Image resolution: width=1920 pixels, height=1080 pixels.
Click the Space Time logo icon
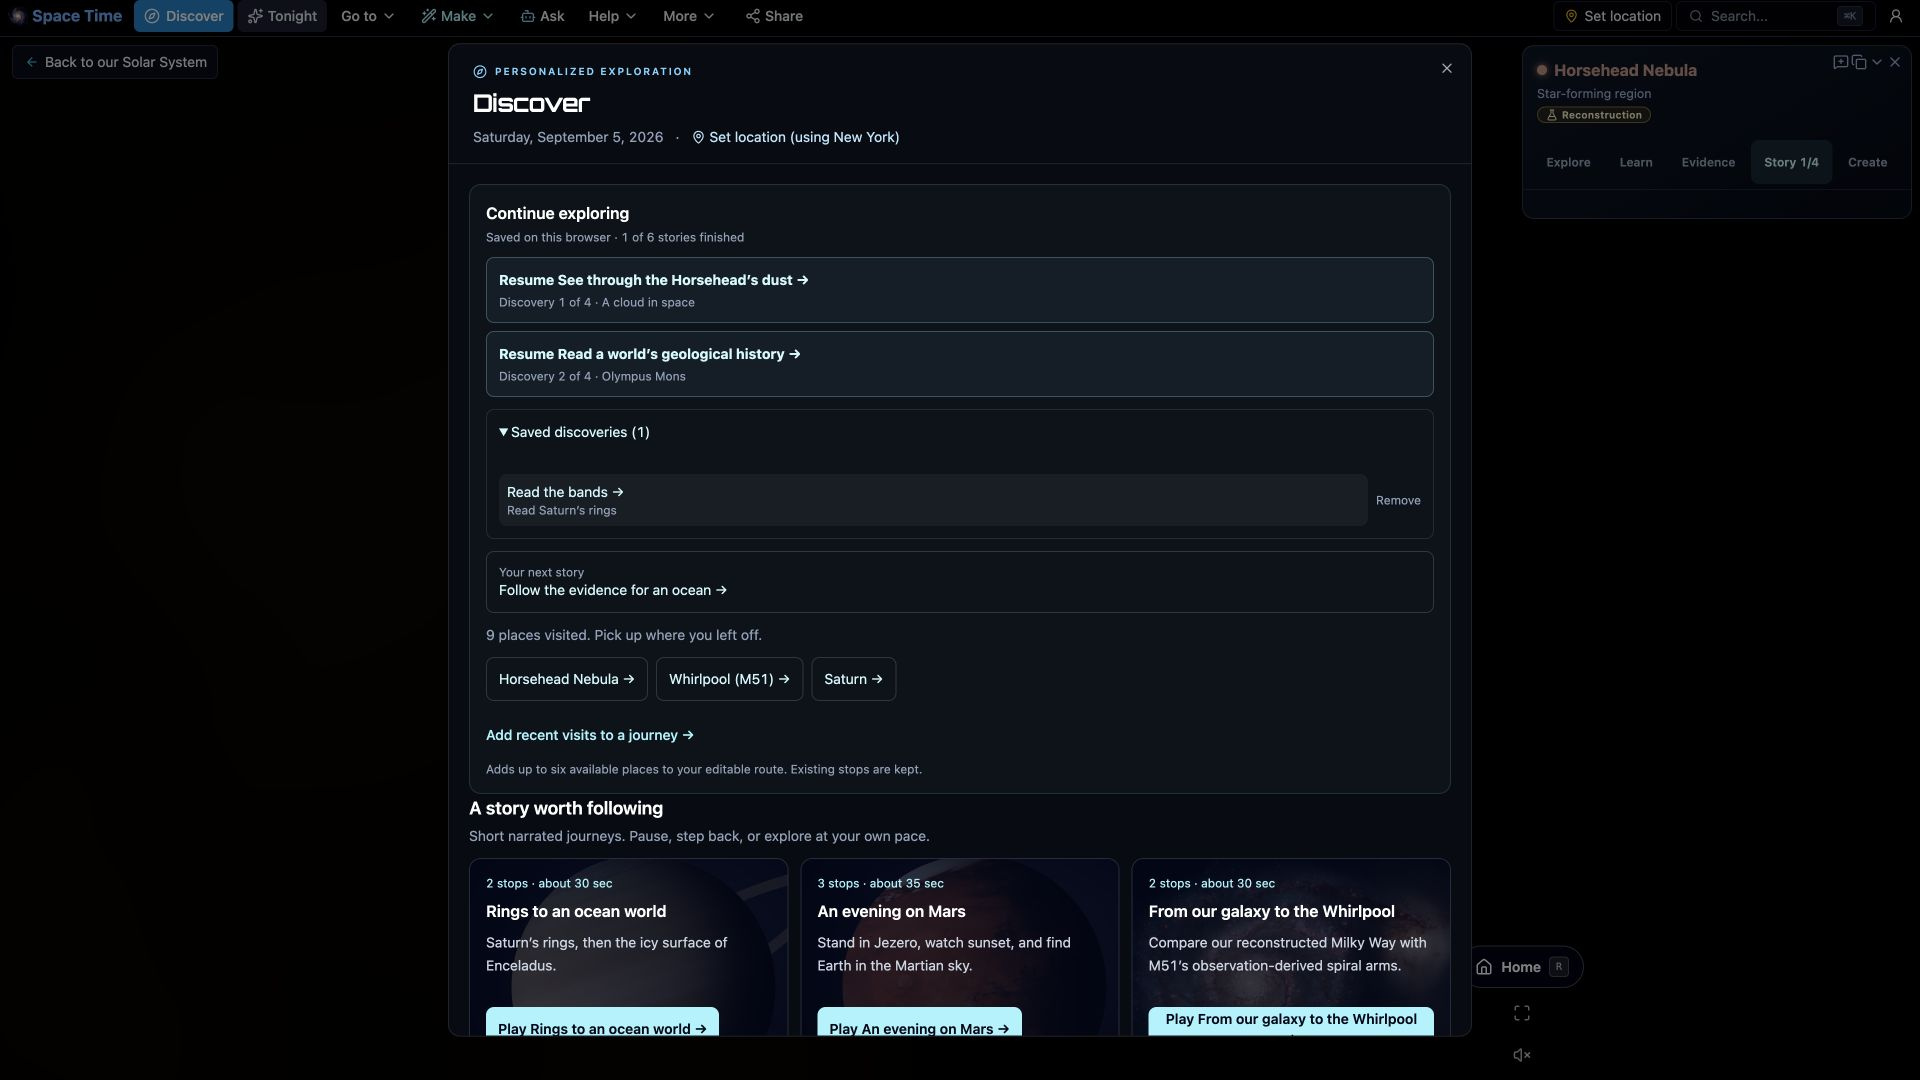point(17,16)
